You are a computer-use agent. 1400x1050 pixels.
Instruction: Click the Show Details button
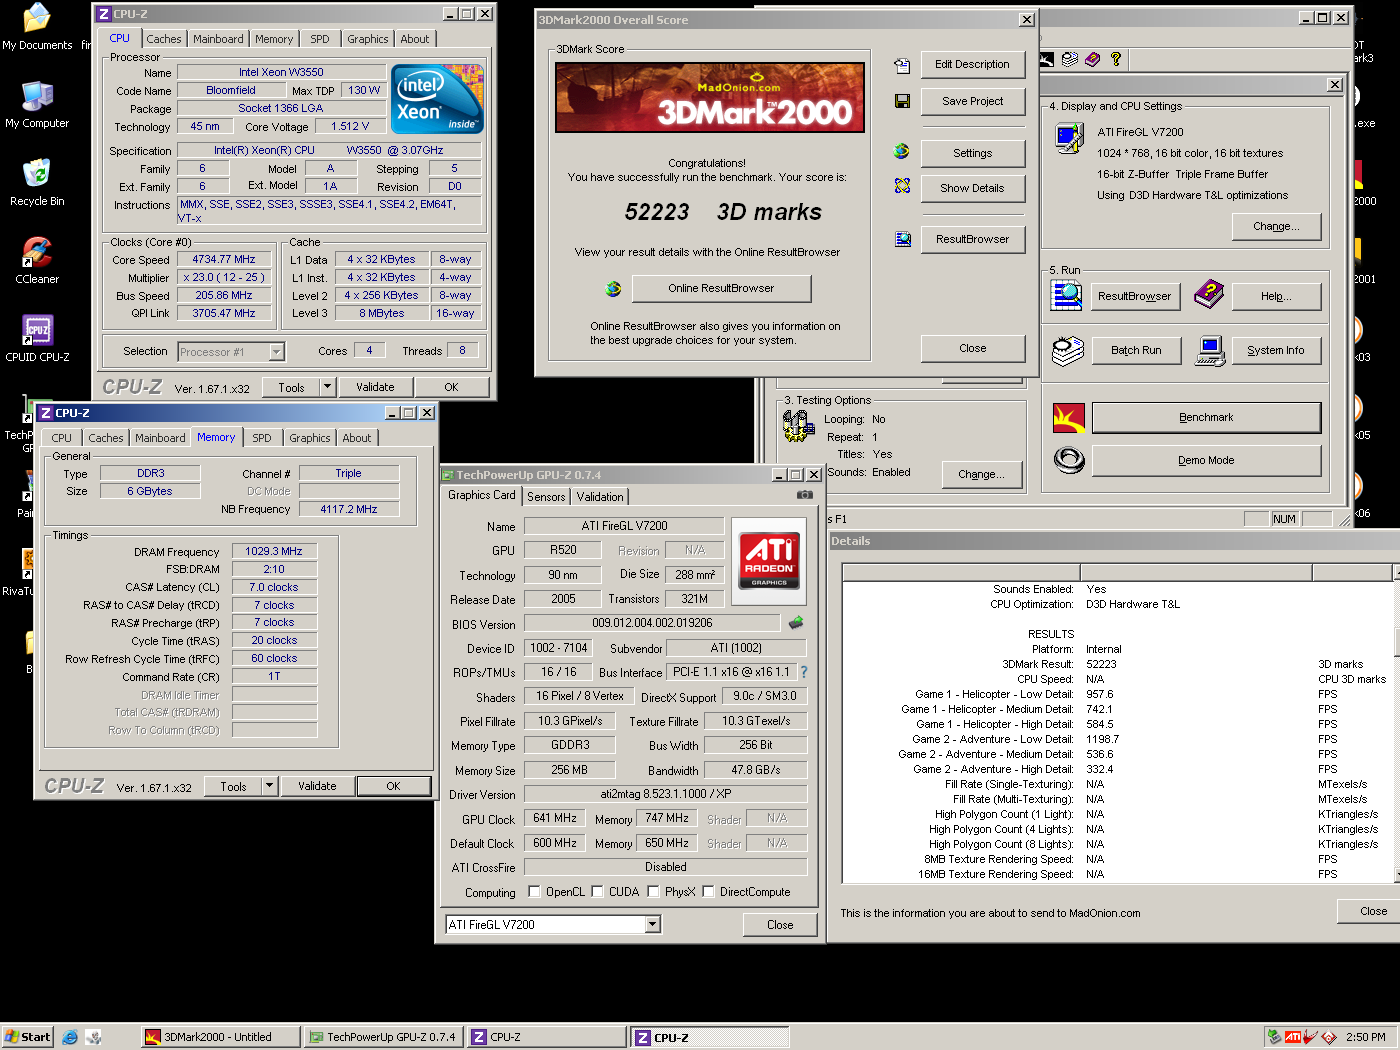(973, 188)
